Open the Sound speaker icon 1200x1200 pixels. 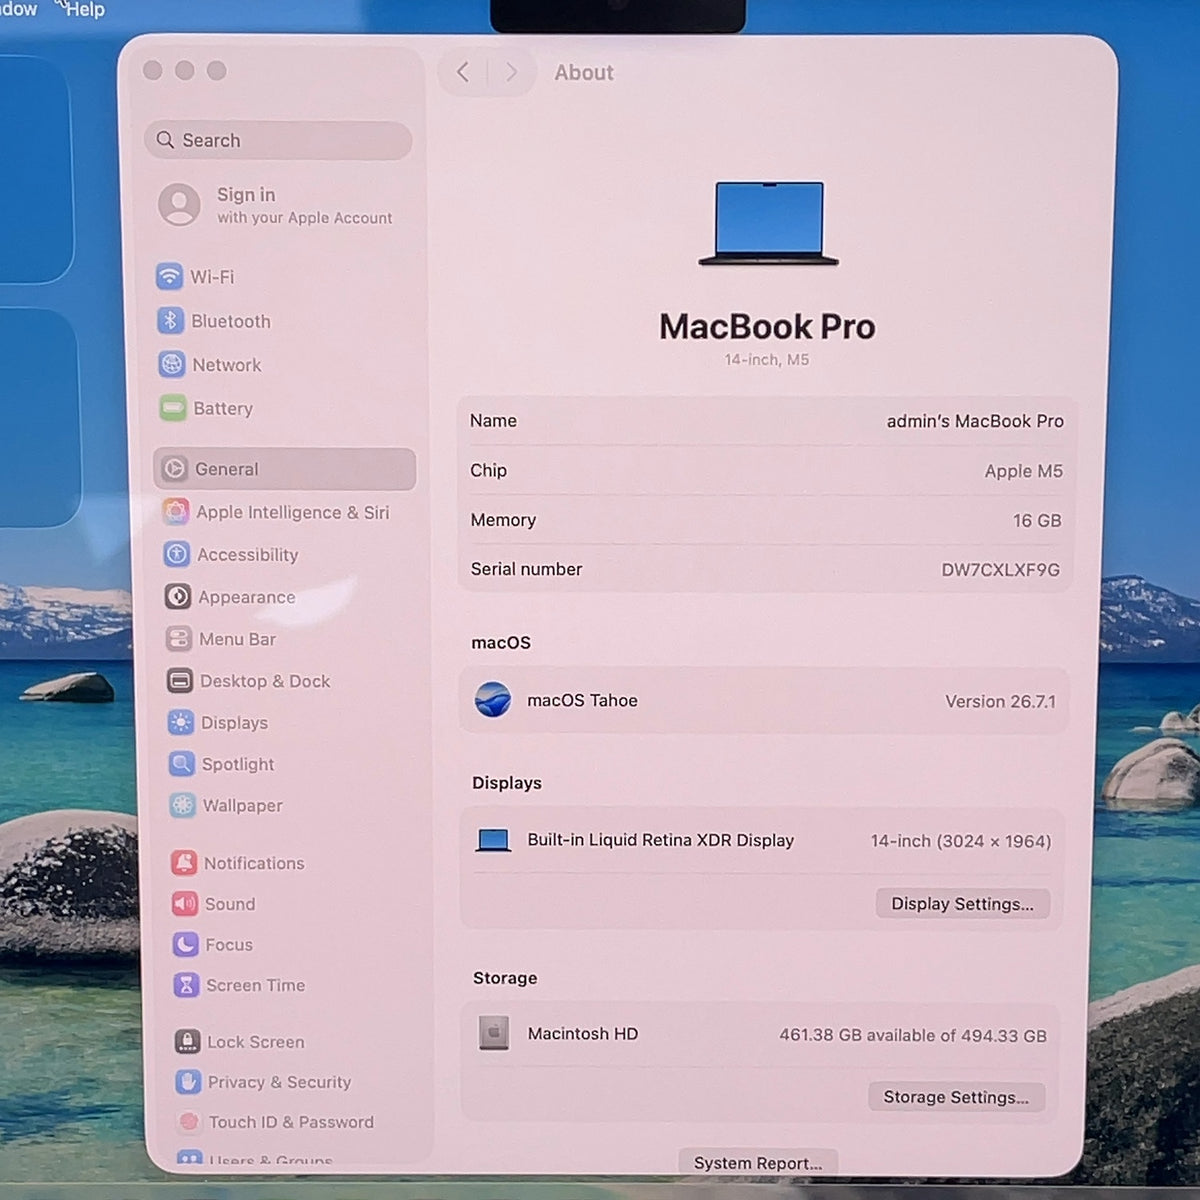tap(185, 904)
